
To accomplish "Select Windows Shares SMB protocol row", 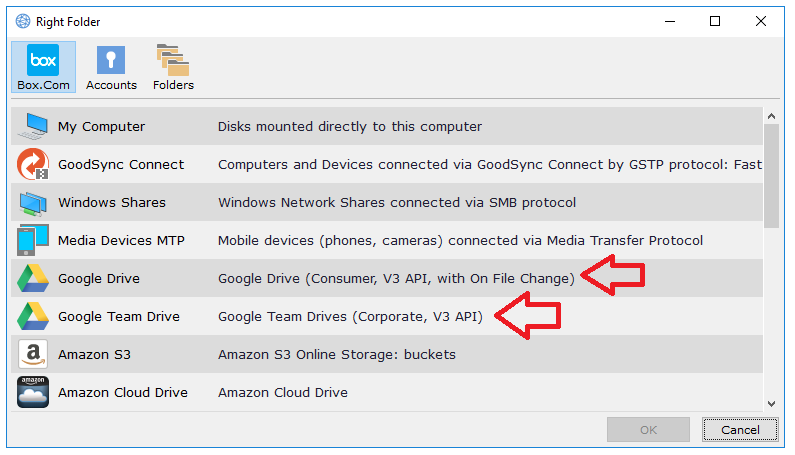I will (397, 203).
